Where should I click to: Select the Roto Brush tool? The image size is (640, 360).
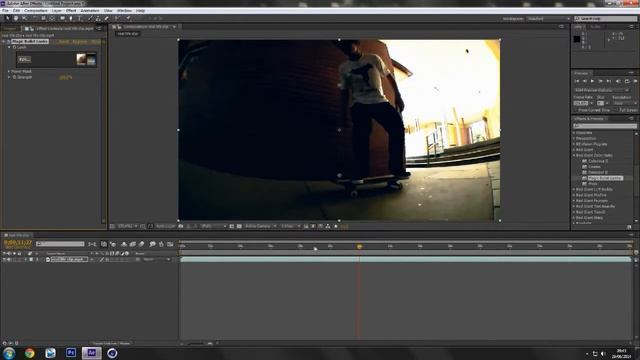(x=116, y=18)
